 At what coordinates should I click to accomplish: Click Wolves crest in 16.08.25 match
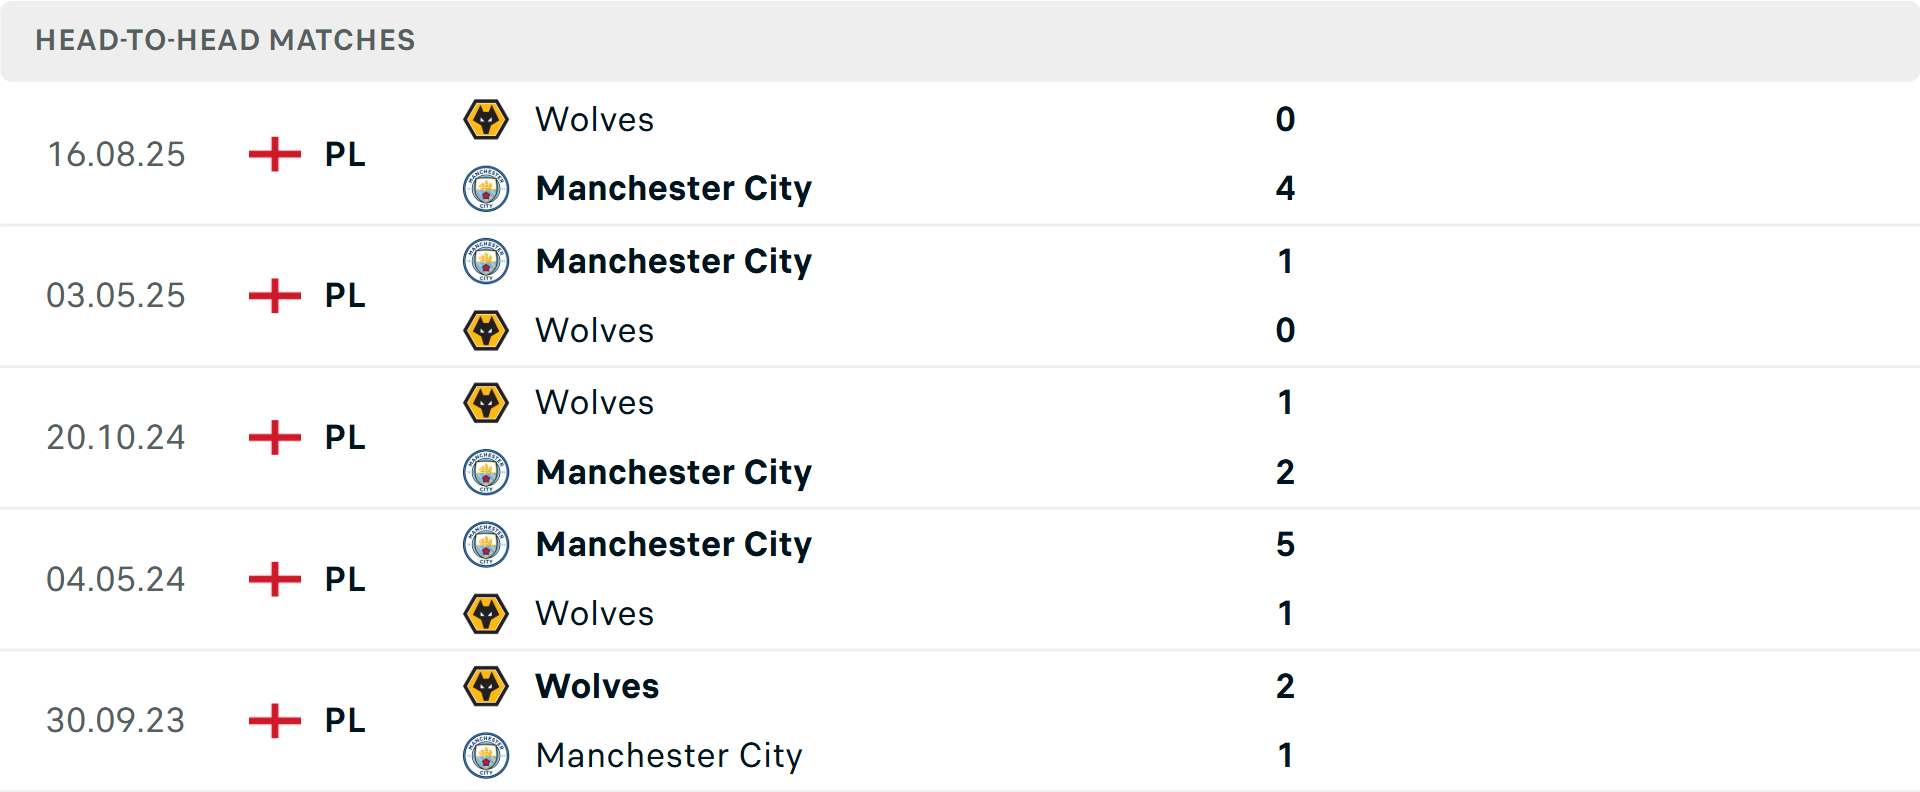[x=486, y=120]
